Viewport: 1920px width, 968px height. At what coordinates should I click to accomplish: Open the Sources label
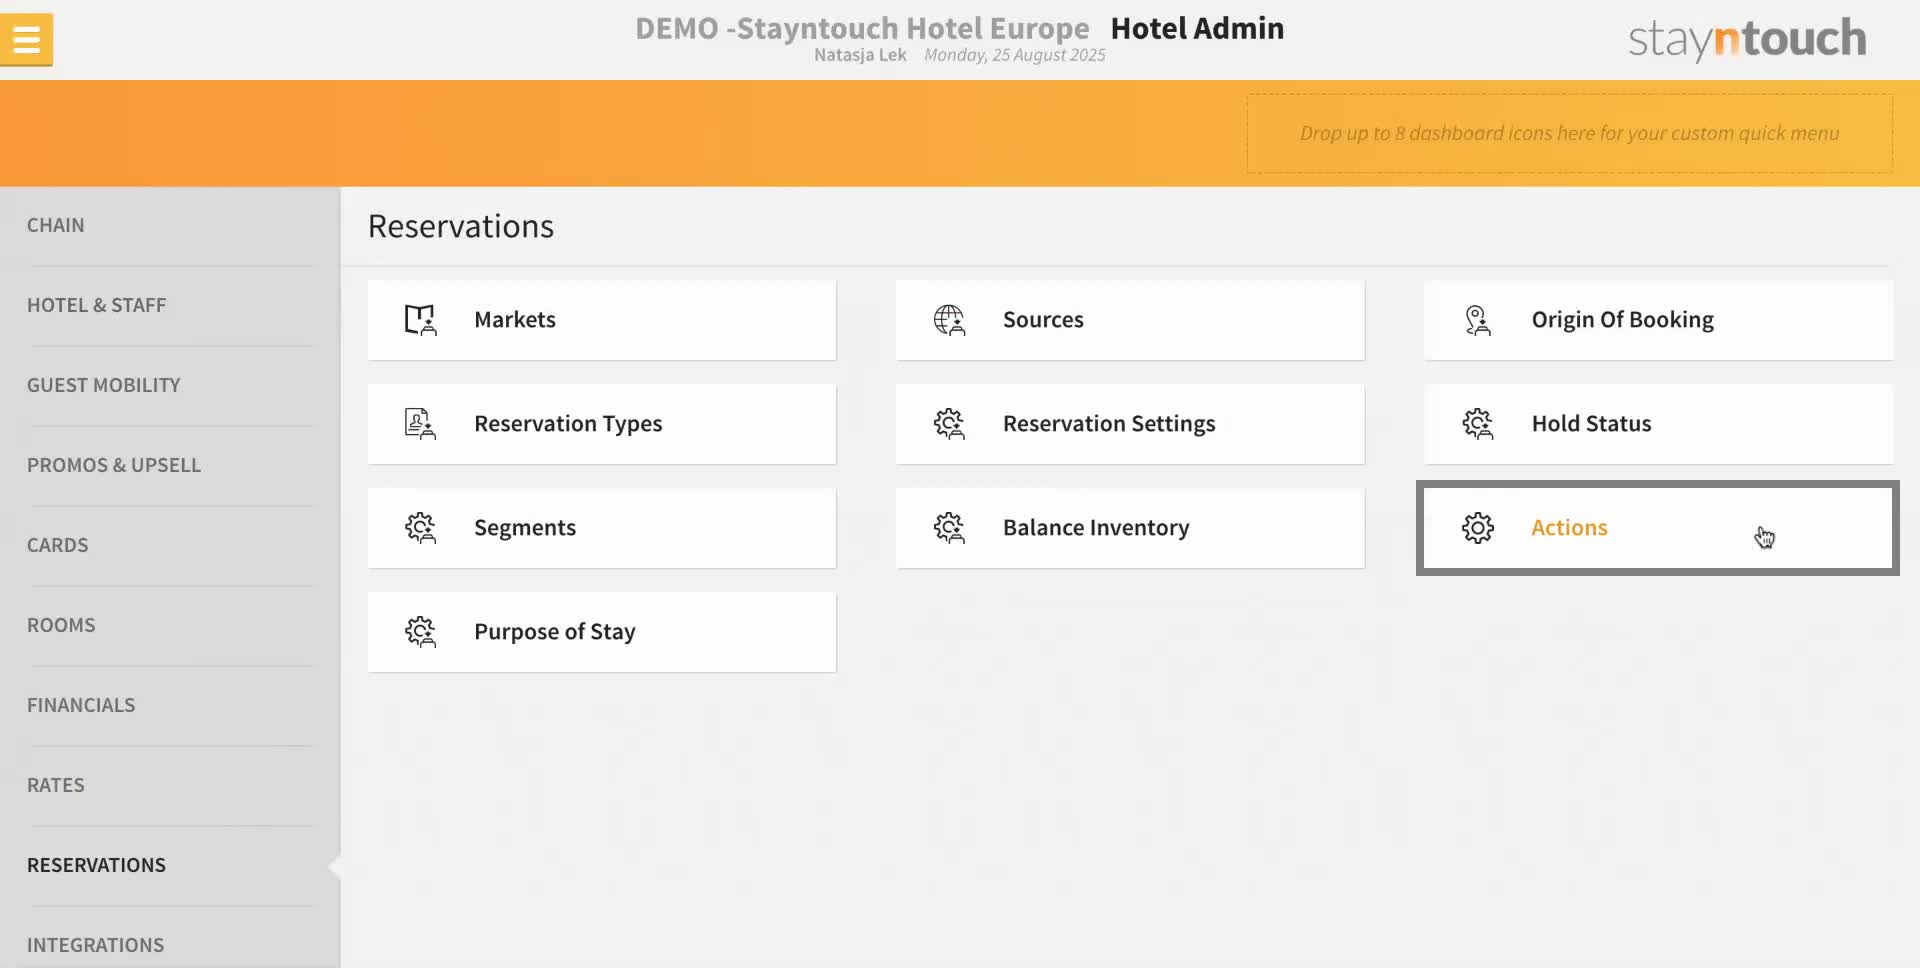tap(1043, 320)
